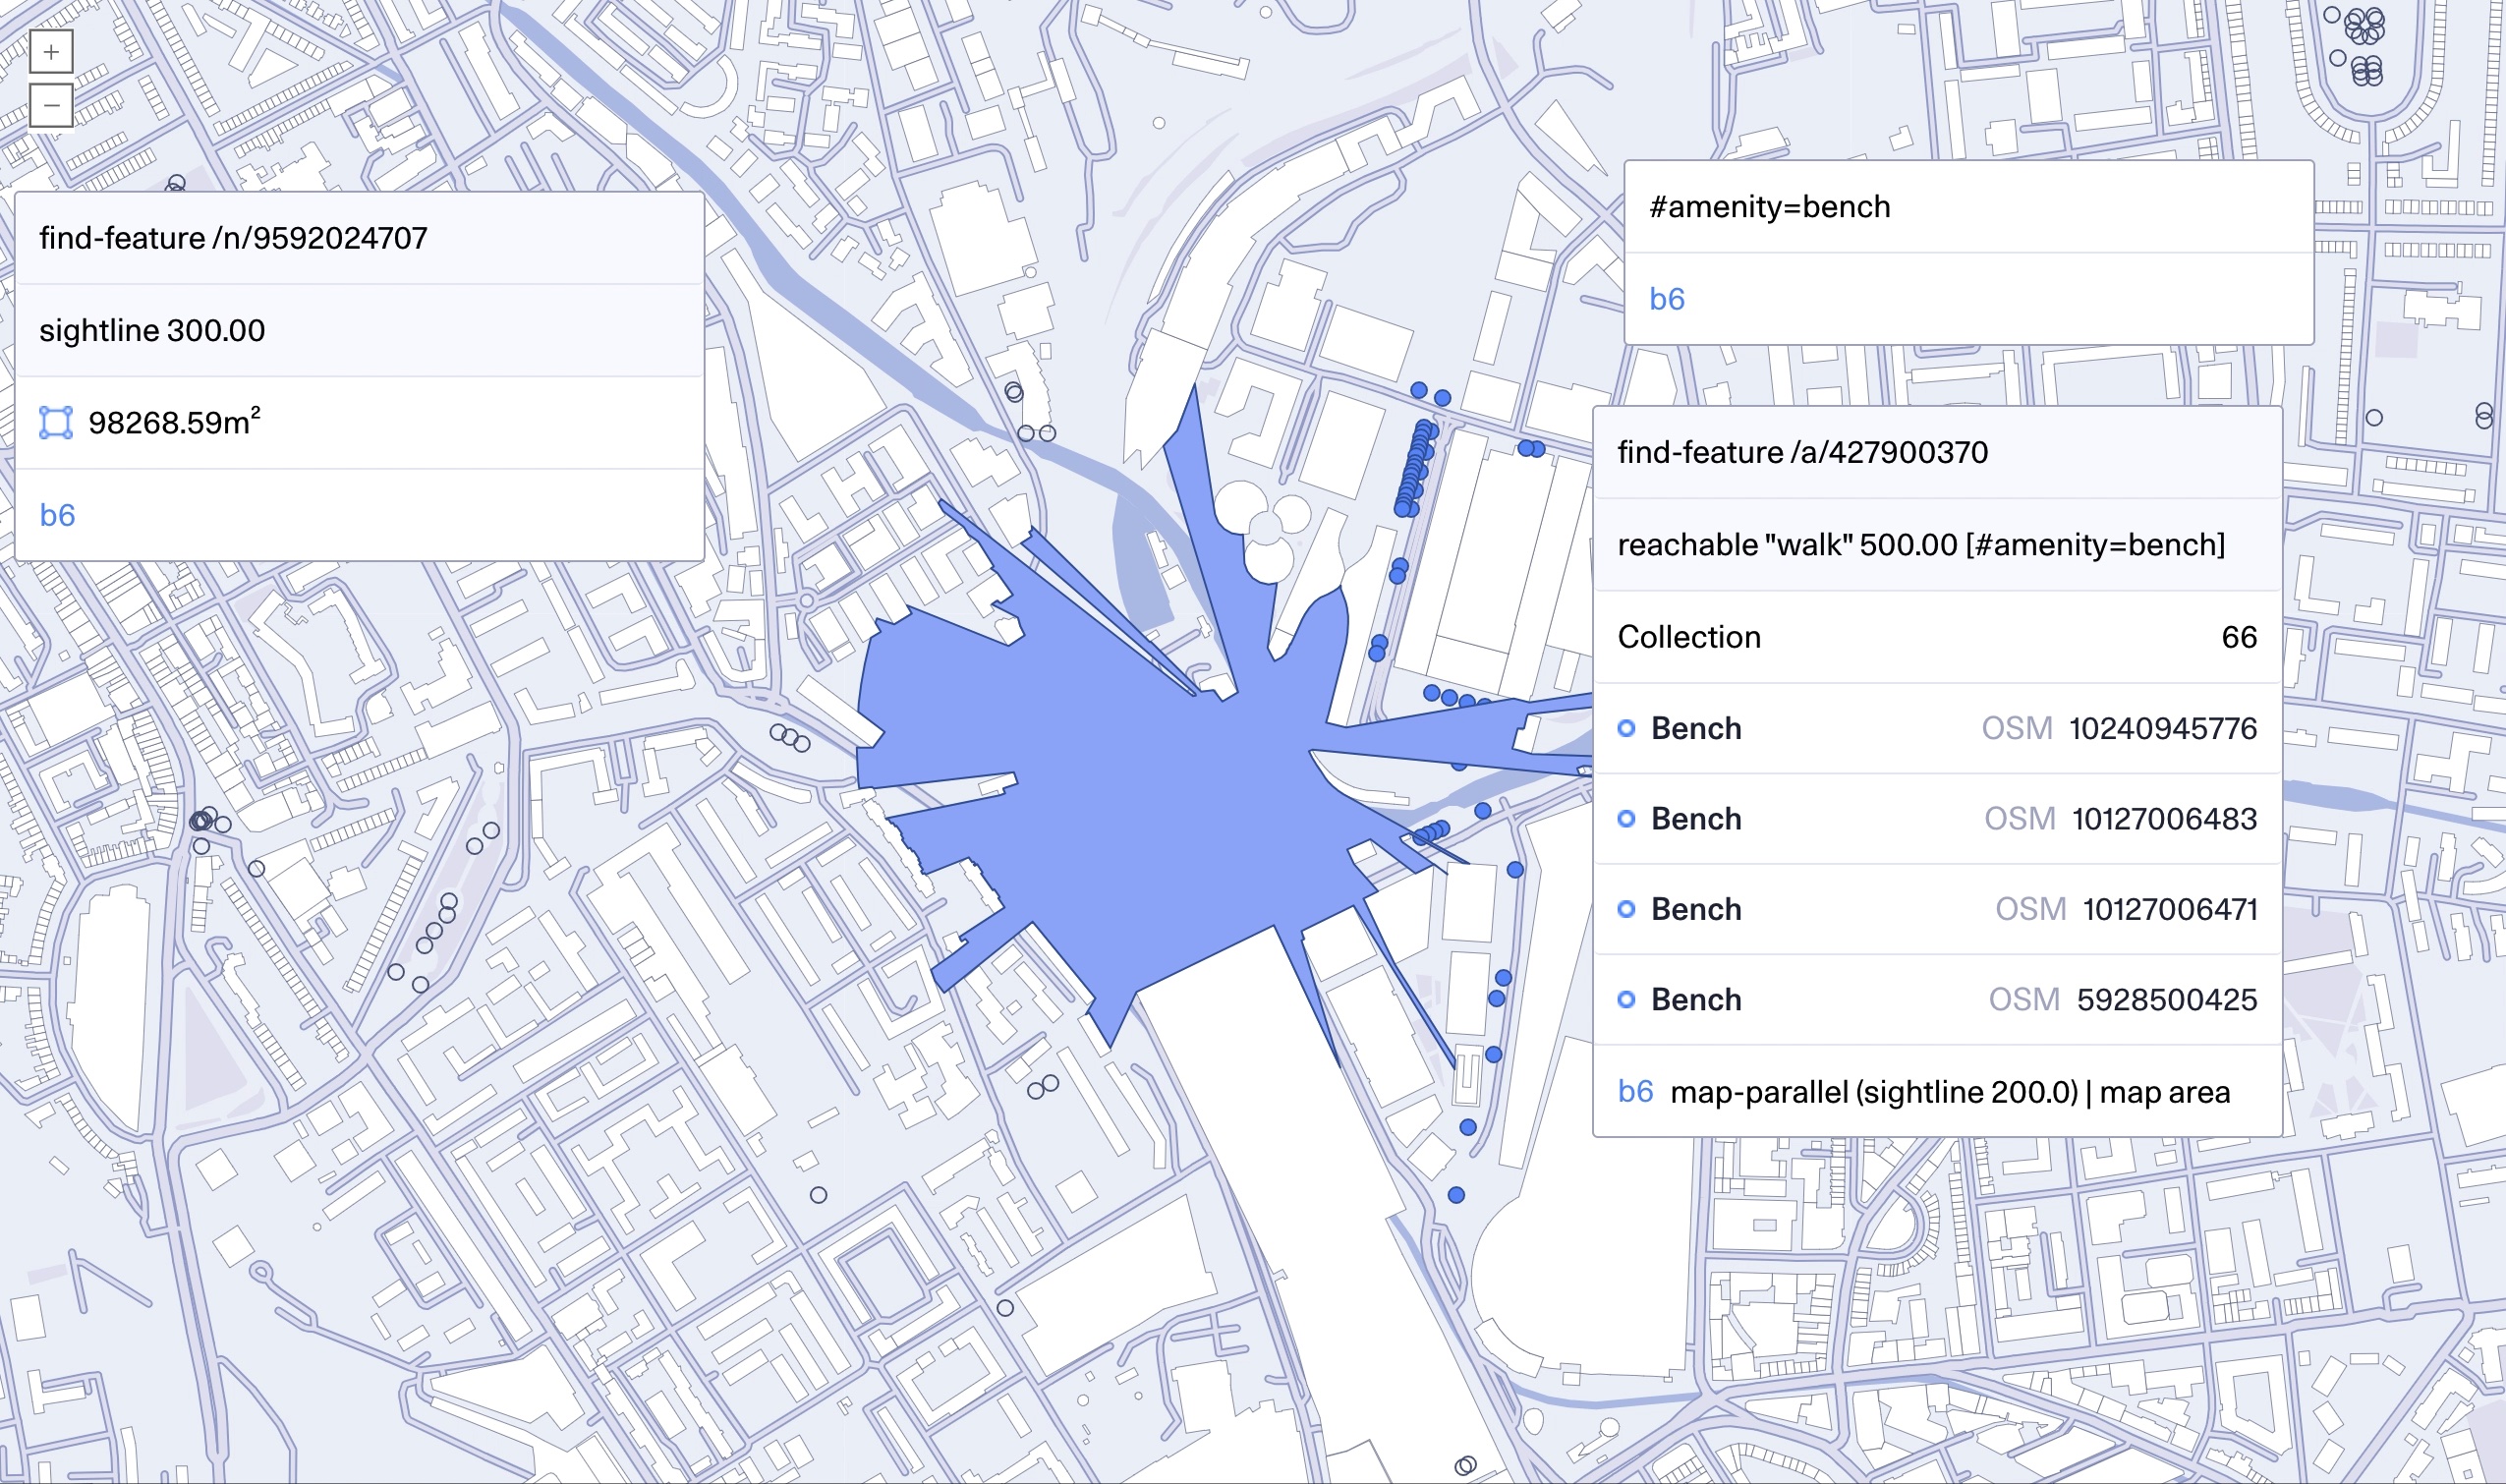Click the zoom out minus button

(51, 105)
